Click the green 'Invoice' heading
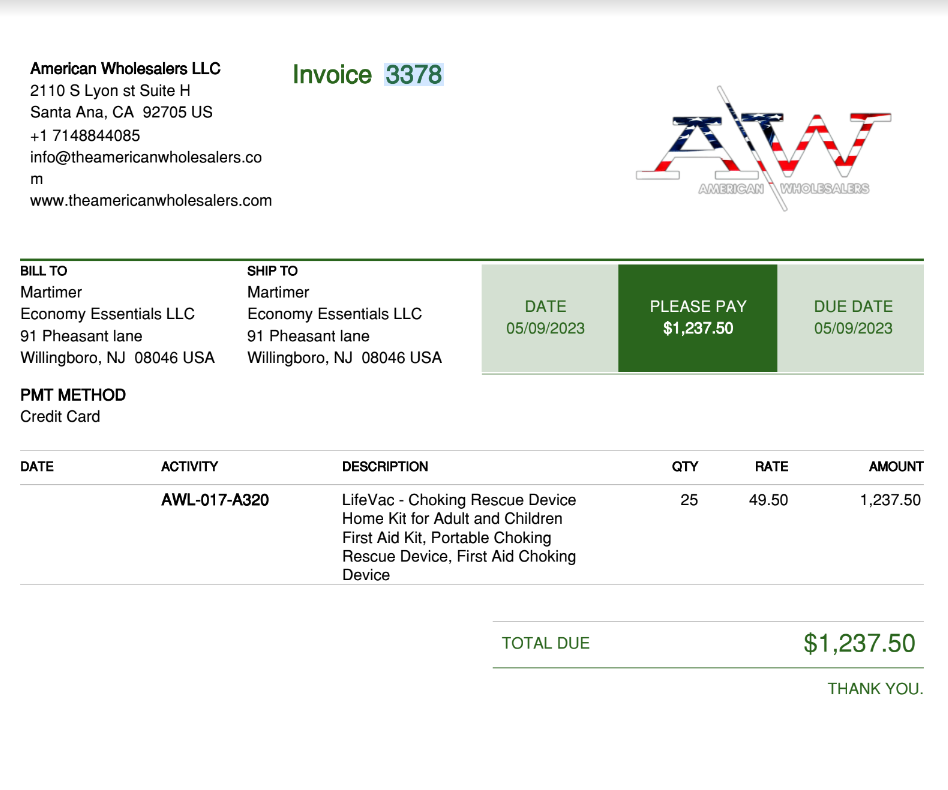 (332, 75)
